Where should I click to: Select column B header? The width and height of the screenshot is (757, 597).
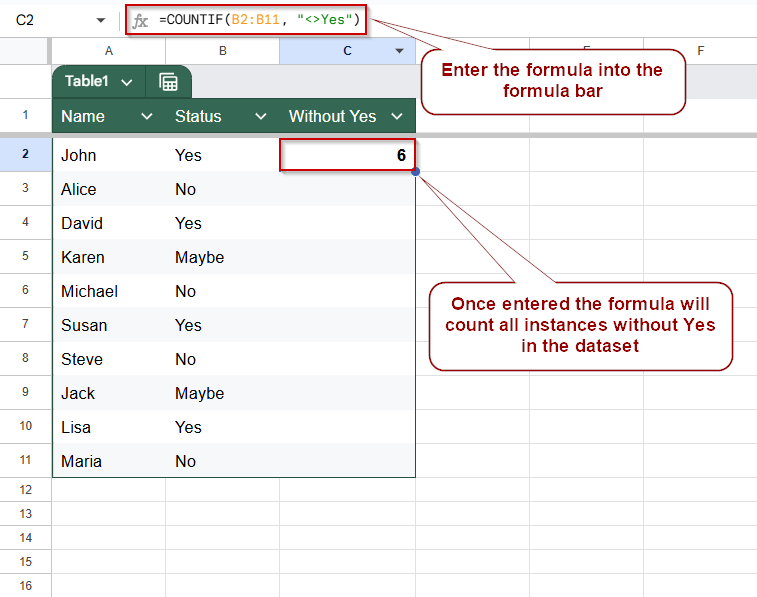[x=223, y=51]
